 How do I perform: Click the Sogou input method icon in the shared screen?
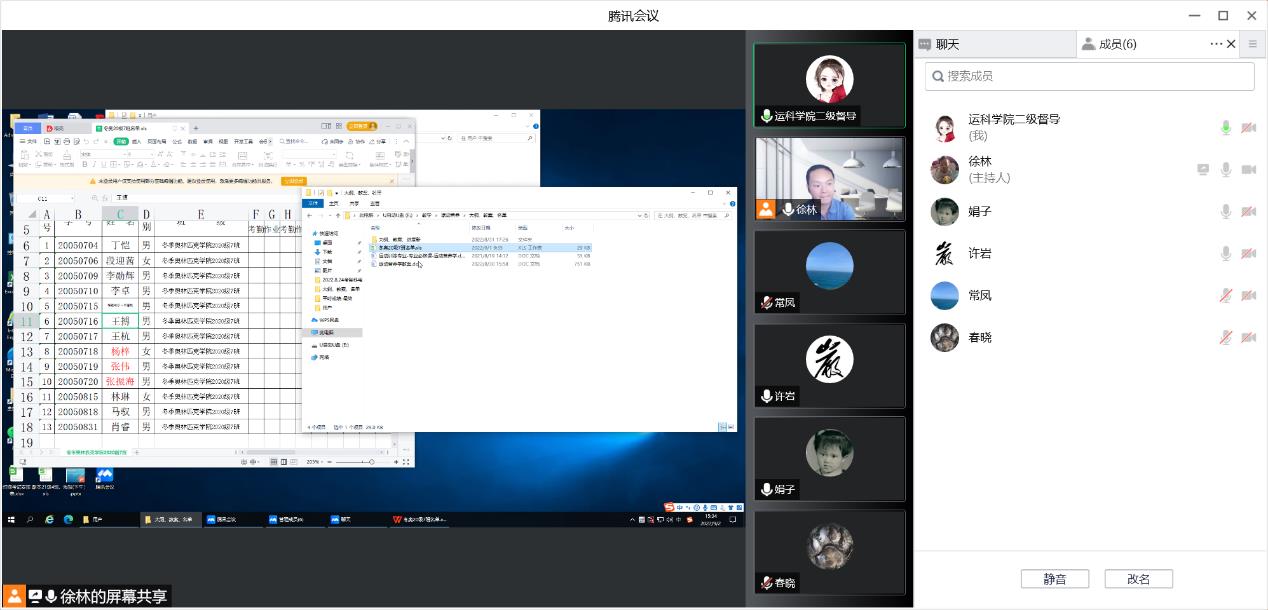coord(671,507)
